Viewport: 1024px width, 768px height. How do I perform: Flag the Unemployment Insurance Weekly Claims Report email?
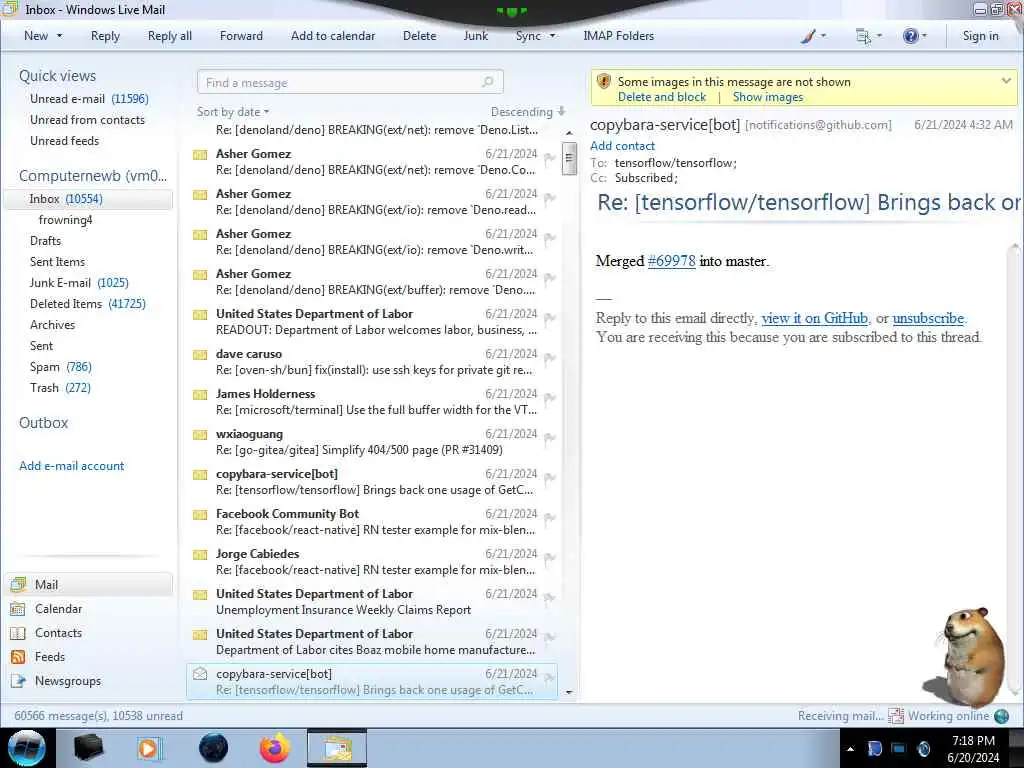[x=550, y=598]
